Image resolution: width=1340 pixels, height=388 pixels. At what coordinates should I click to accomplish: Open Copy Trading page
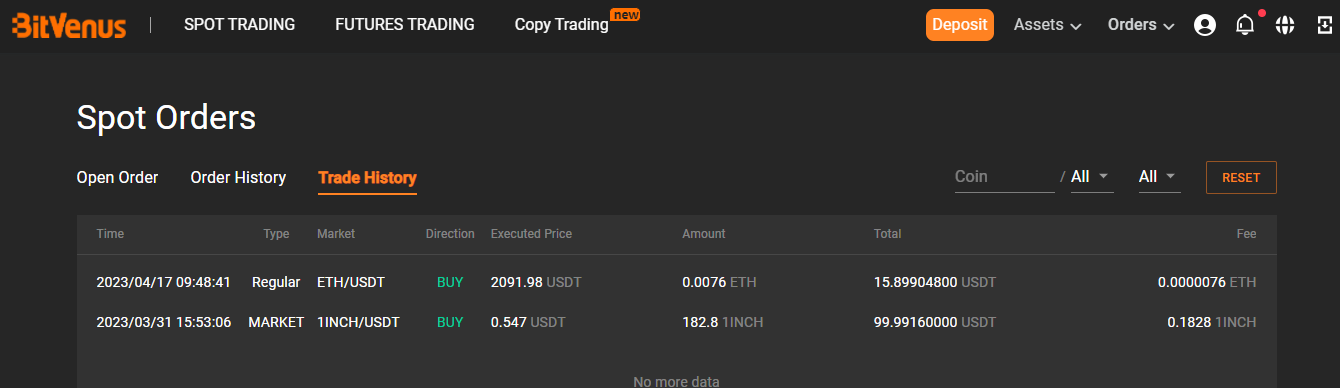coord(562,25)
